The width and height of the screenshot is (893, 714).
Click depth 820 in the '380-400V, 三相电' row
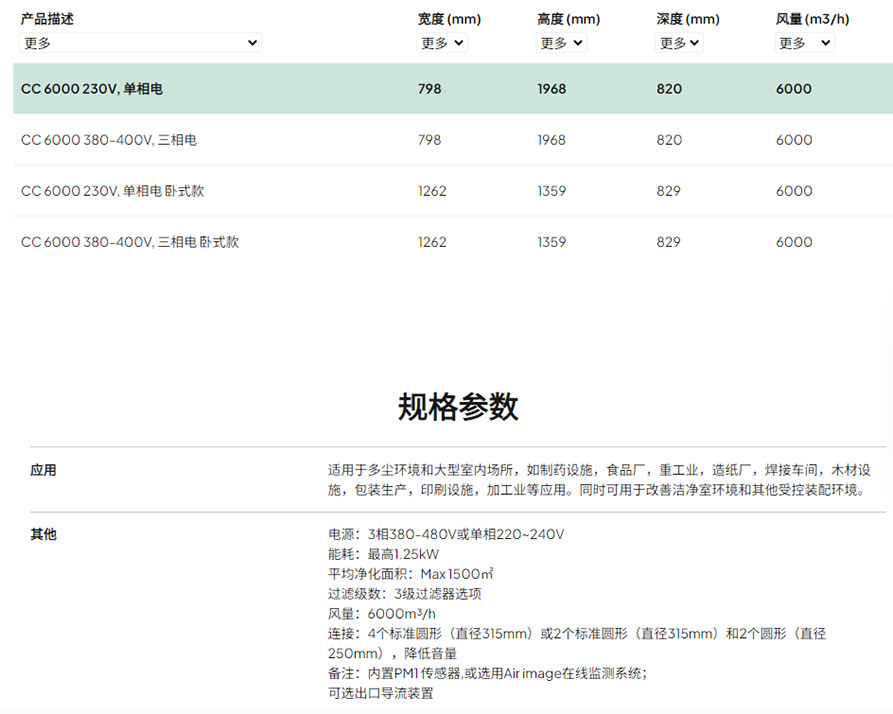pos(669,140)
